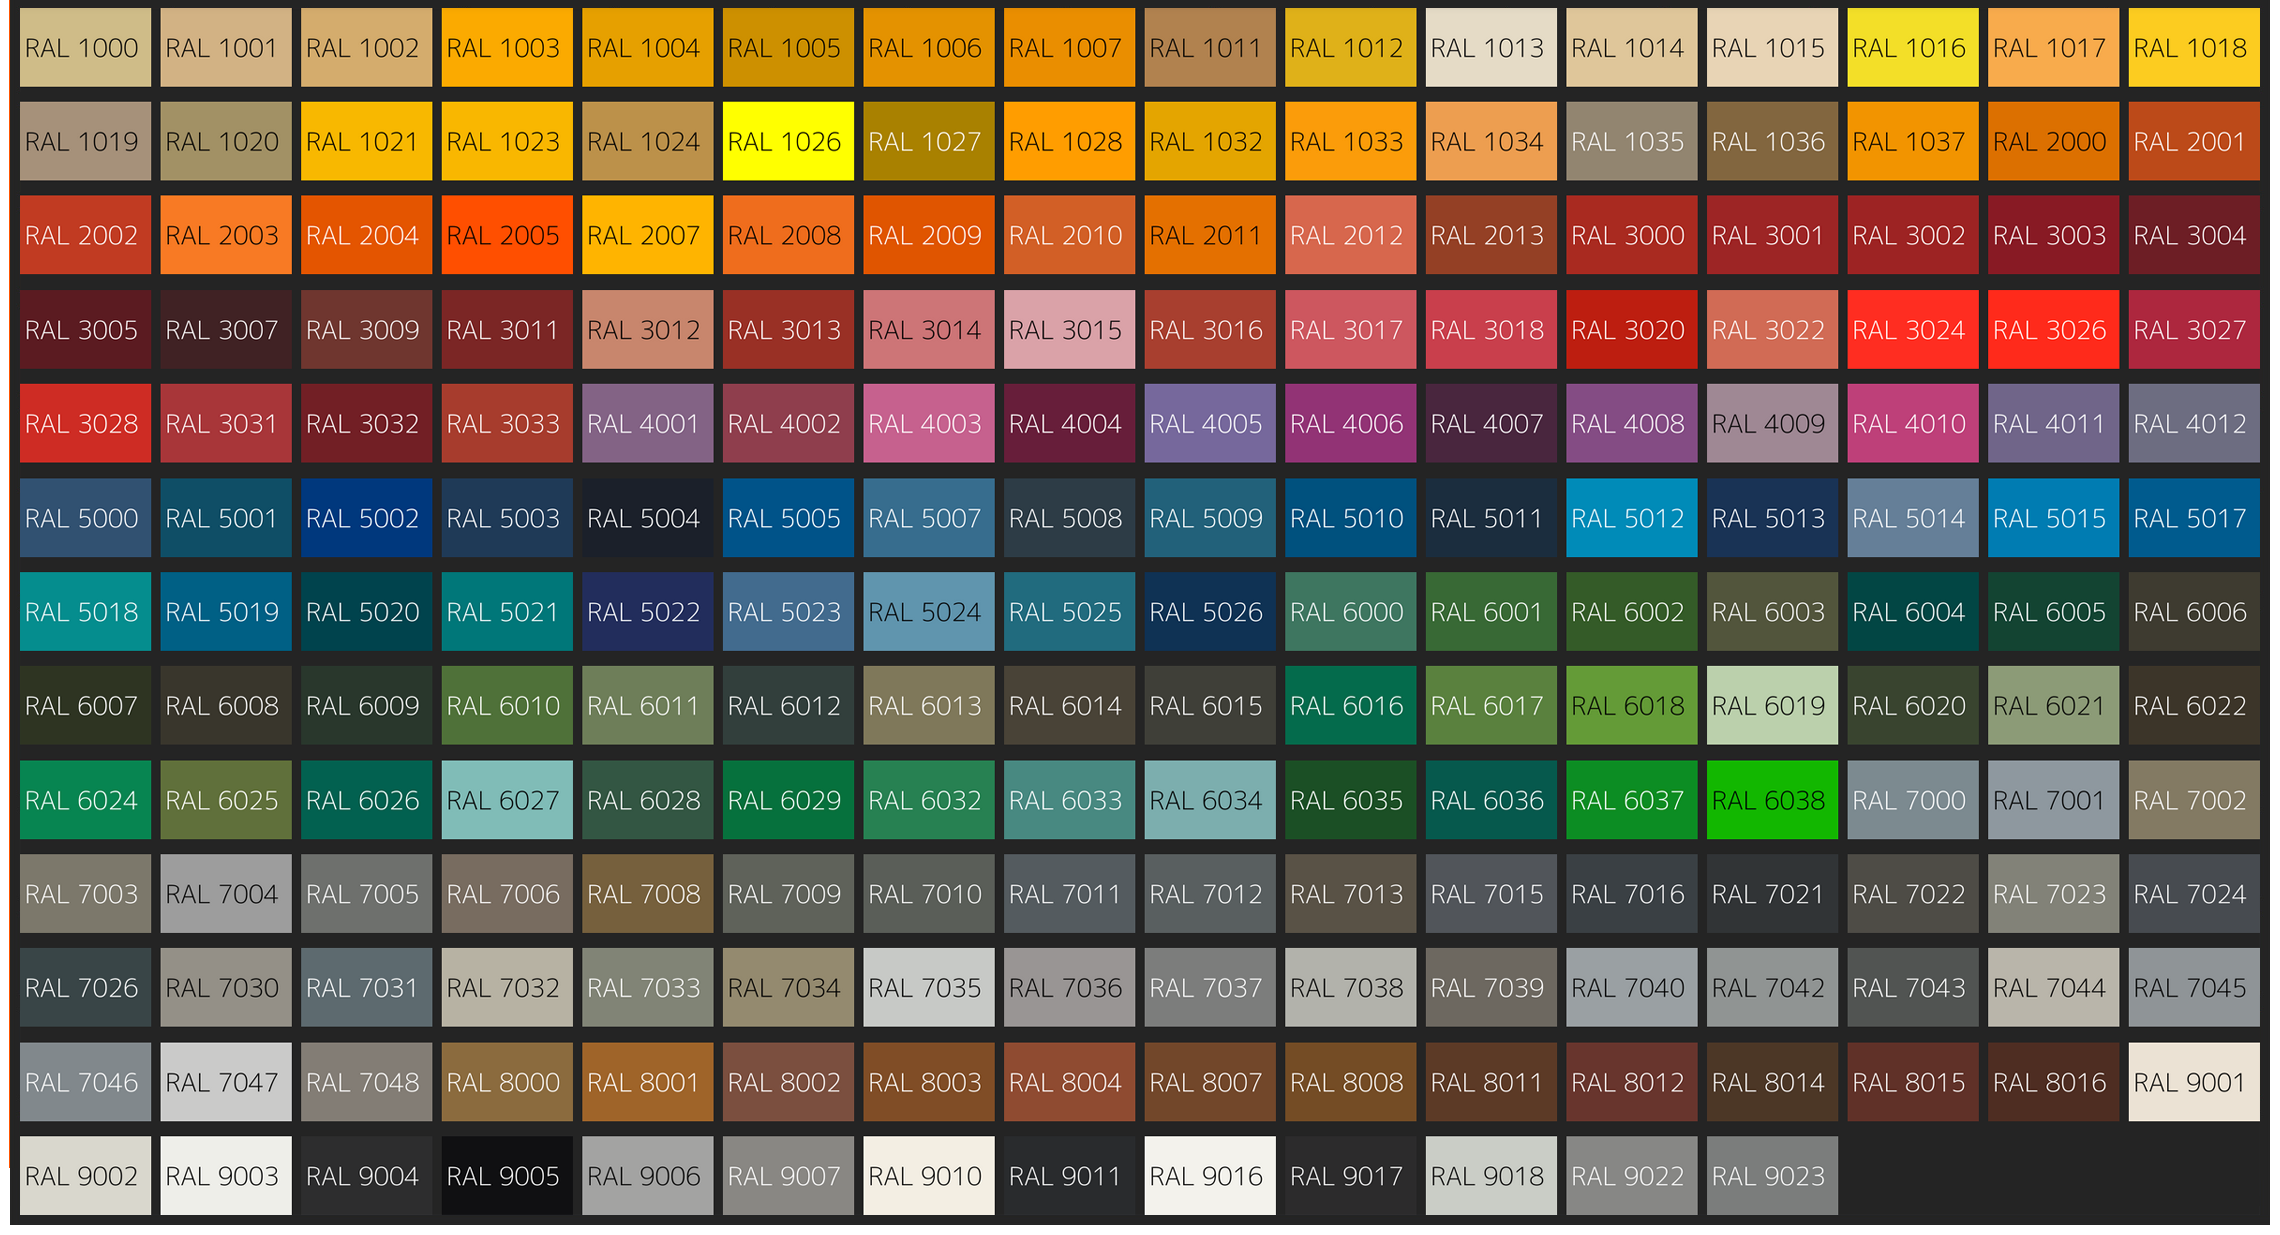Click the RAL 6019 pastel green swatch

1772,705
